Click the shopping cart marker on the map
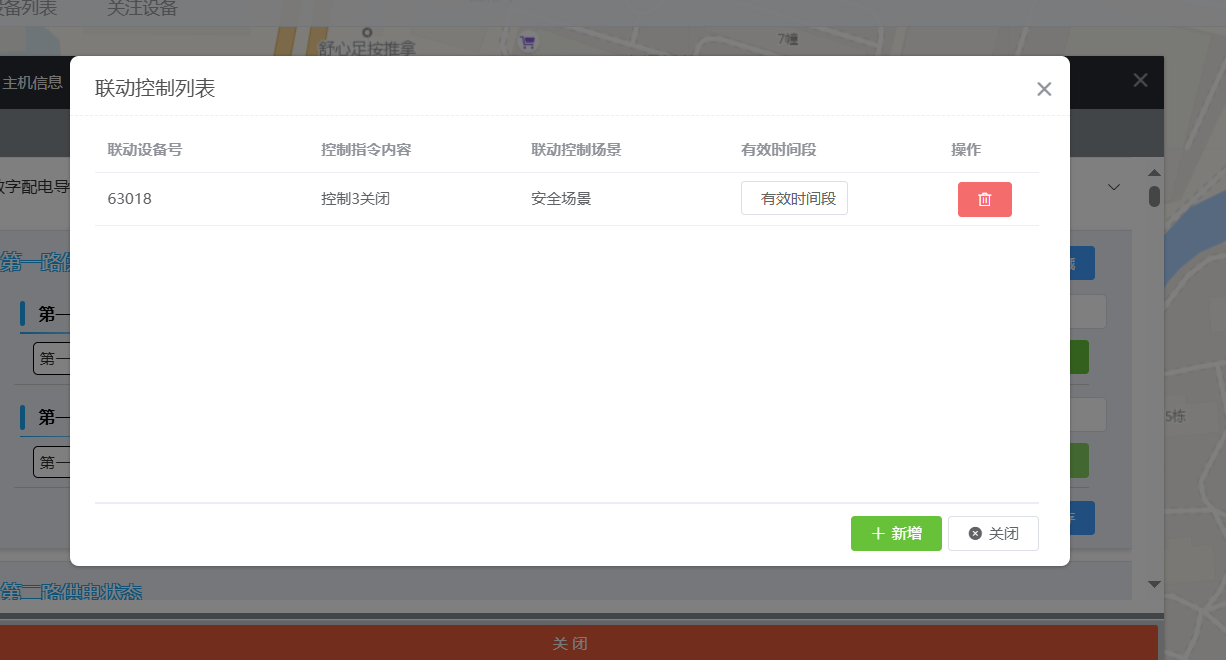Viewport: 1226px width, 660px height. coord(527,42)
